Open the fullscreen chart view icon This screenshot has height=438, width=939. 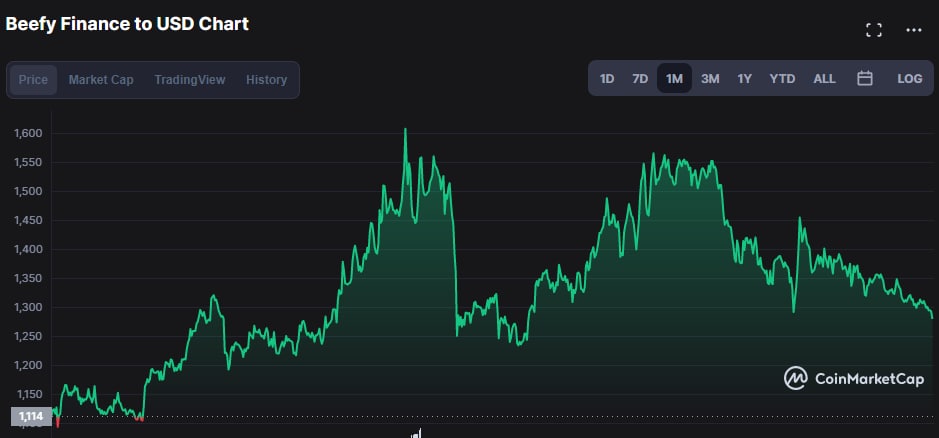click(x=874, y=31)
